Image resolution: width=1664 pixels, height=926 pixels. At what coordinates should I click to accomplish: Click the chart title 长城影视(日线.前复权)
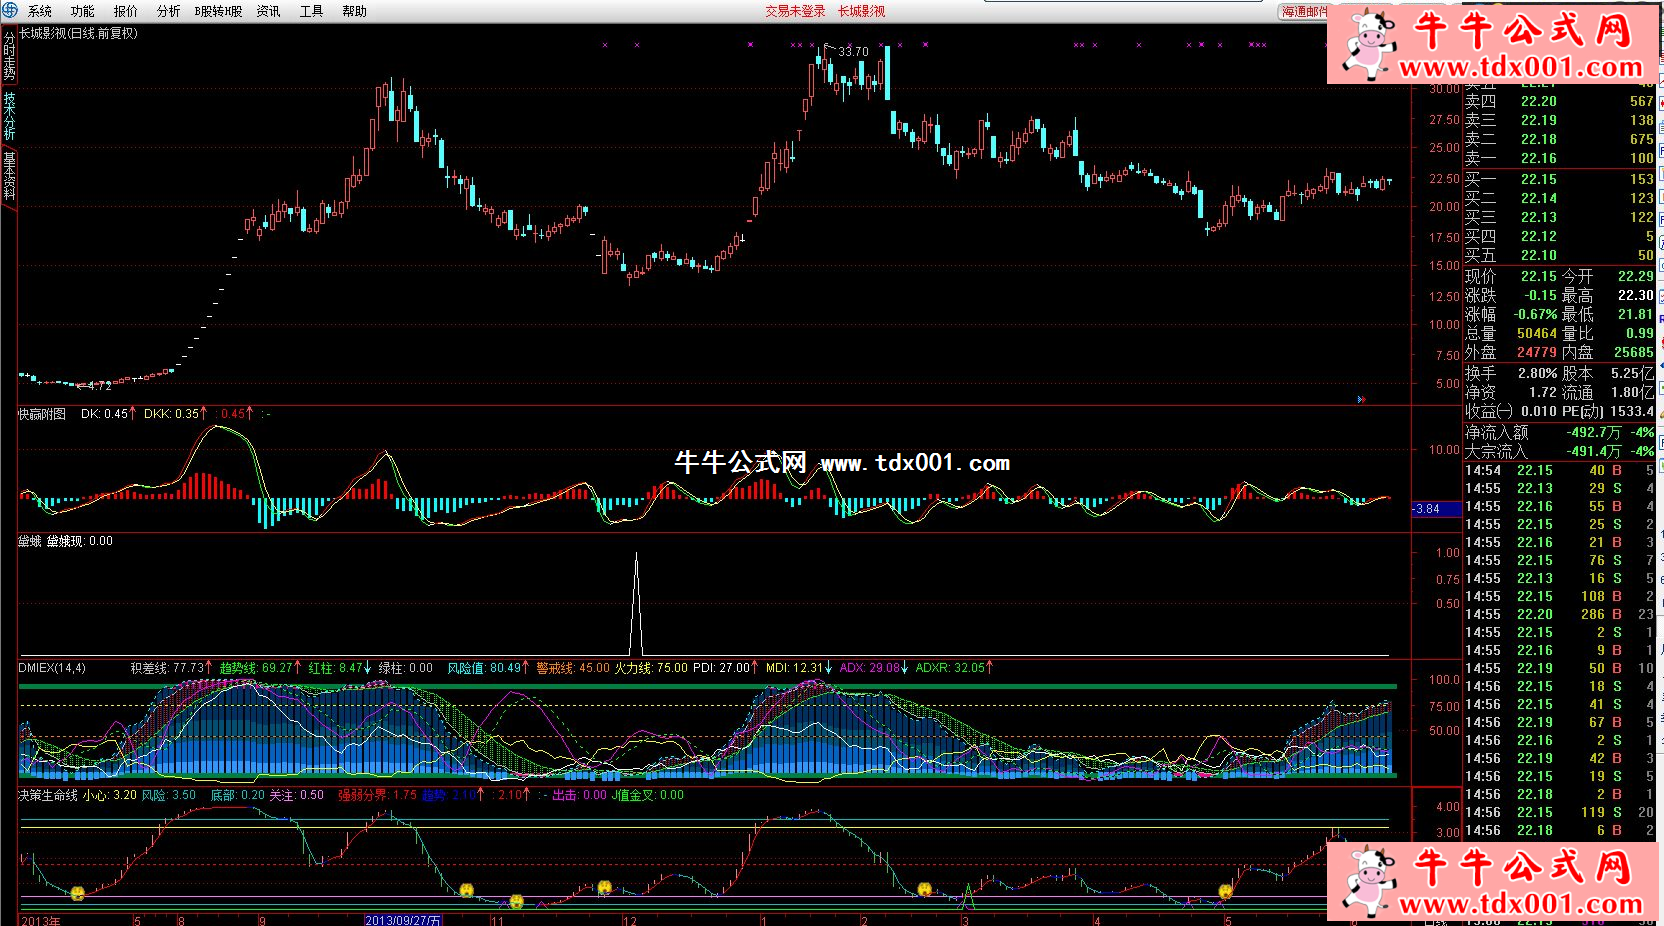[78, 33]
